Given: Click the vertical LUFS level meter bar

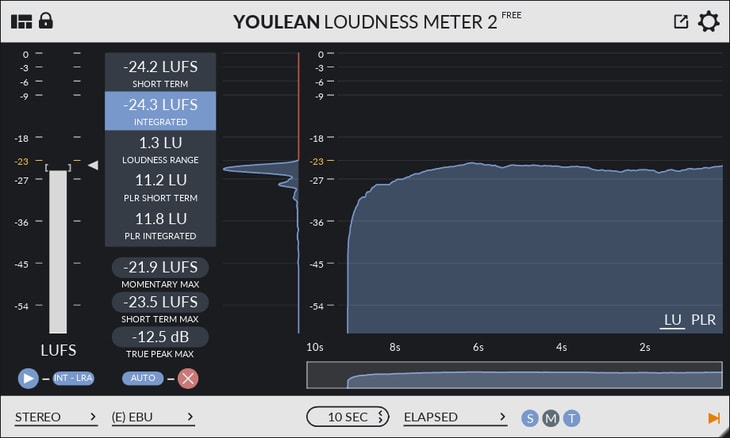Looking at the screenshot, I should coord(58,251).
